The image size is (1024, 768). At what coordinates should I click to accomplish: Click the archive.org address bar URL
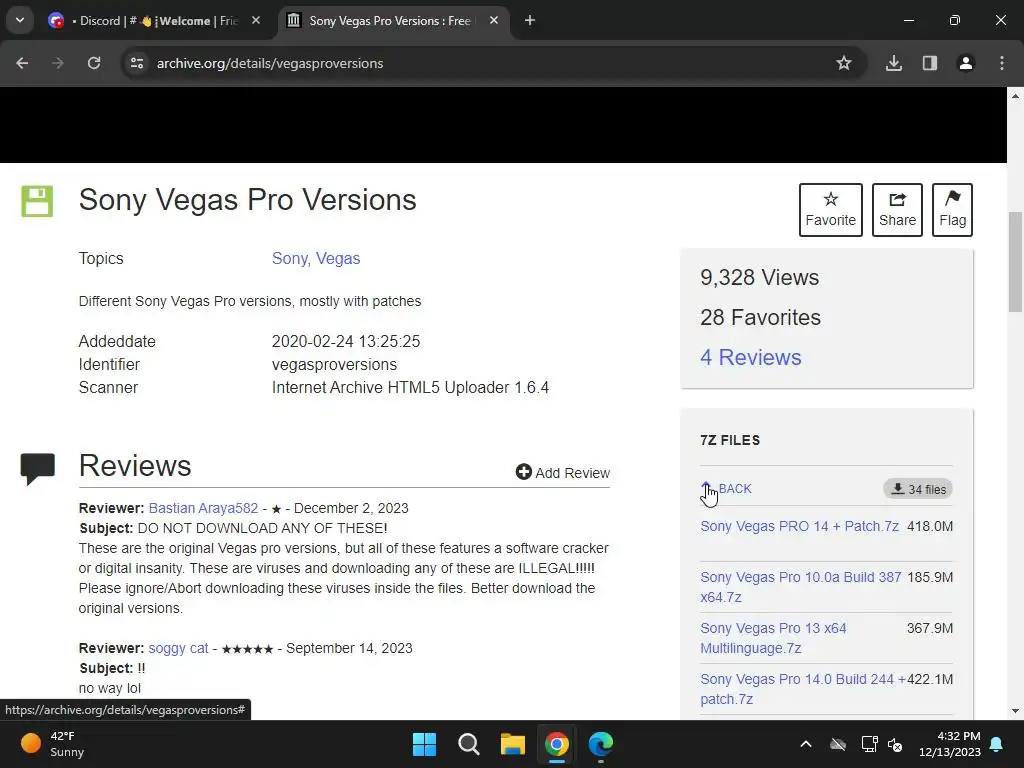tap(270, 63)
